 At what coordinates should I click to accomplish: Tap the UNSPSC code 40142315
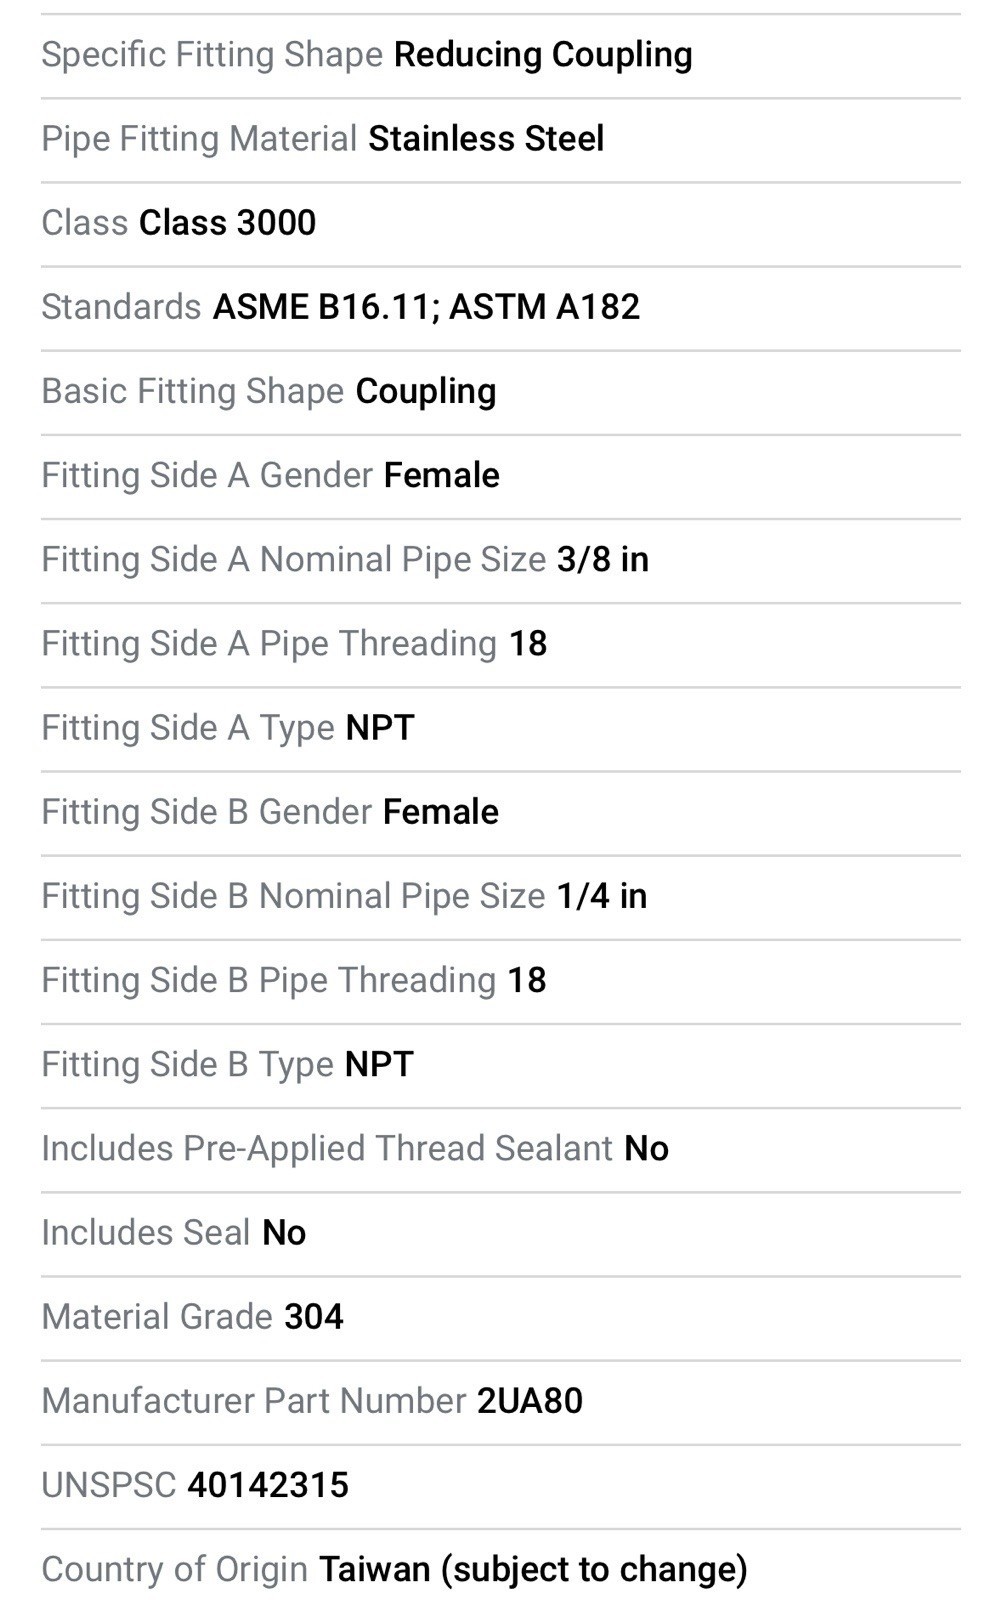[268, 1485]
